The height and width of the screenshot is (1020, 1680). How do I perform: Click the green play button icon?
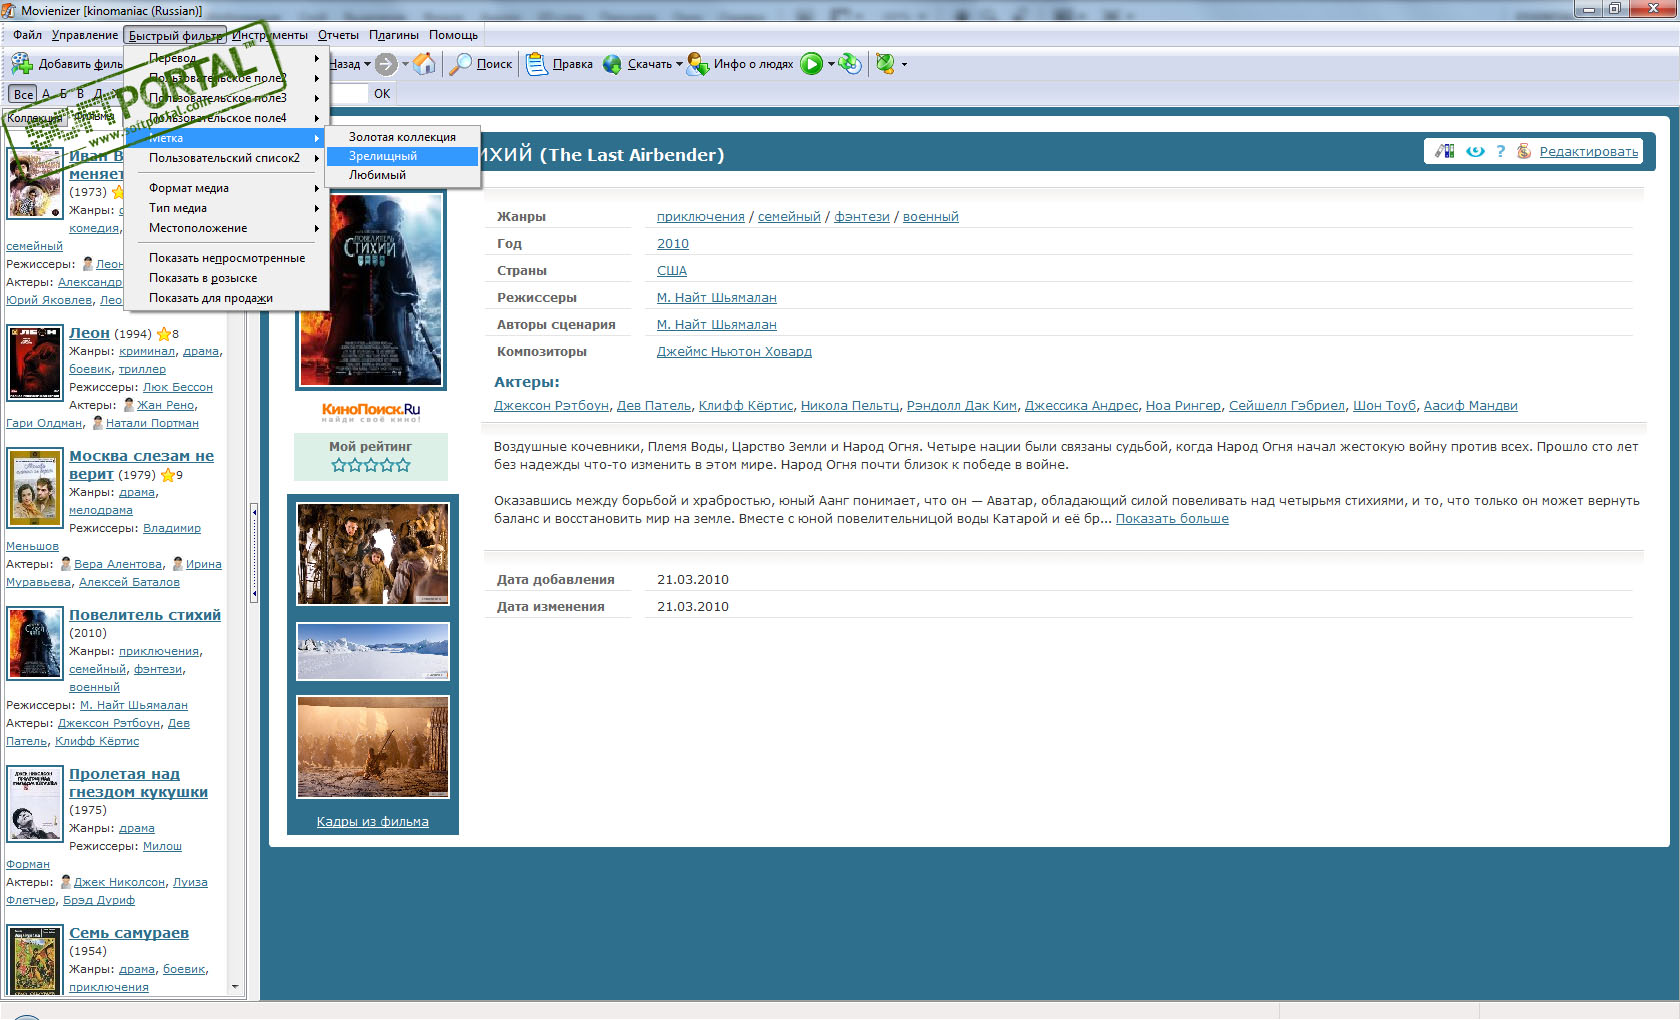[x=812, y=64]
